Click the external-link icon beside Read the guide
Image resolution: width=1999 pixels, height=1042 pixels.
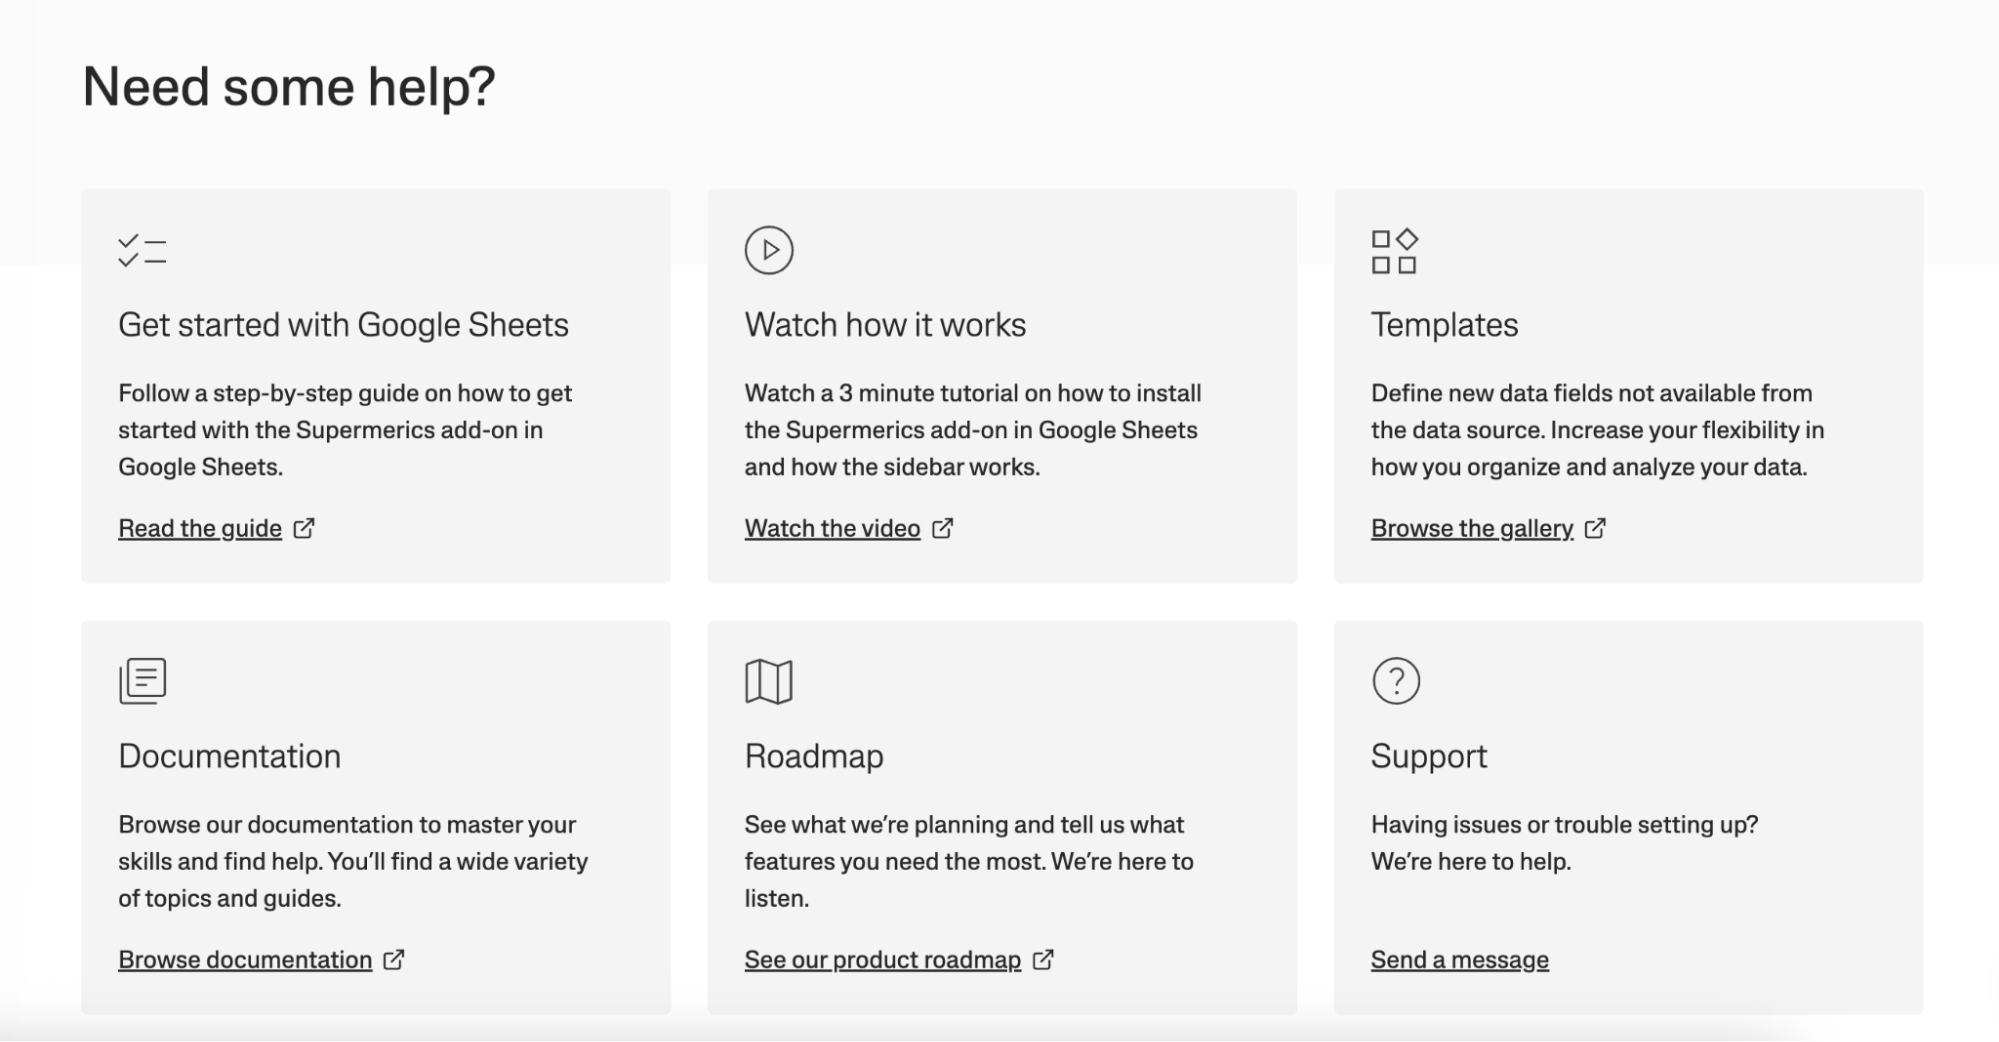[303, 527]
